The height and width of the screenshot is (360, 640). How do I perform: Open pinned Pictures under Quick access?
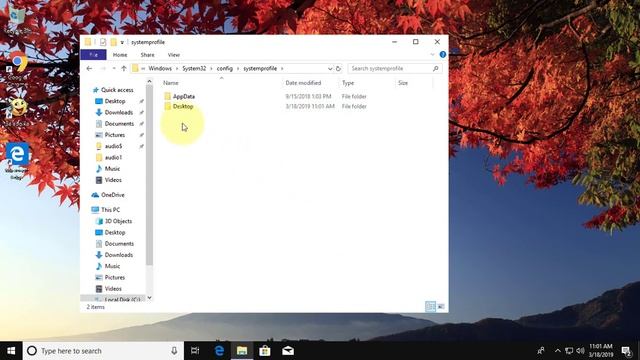pyautogui.click(x=114, y=135)
